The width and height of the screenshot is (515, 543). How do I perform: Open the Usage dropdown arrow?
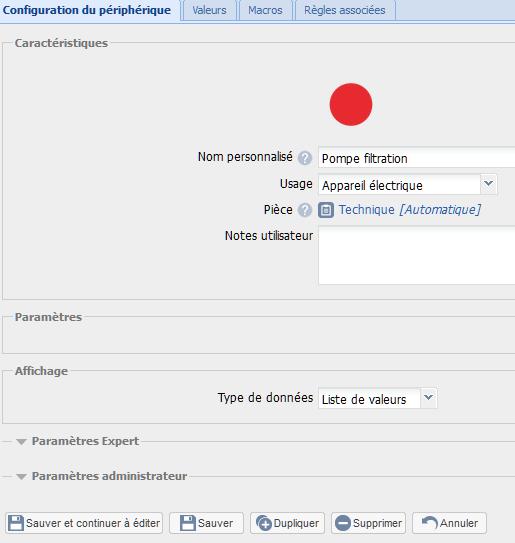point(488,185)
